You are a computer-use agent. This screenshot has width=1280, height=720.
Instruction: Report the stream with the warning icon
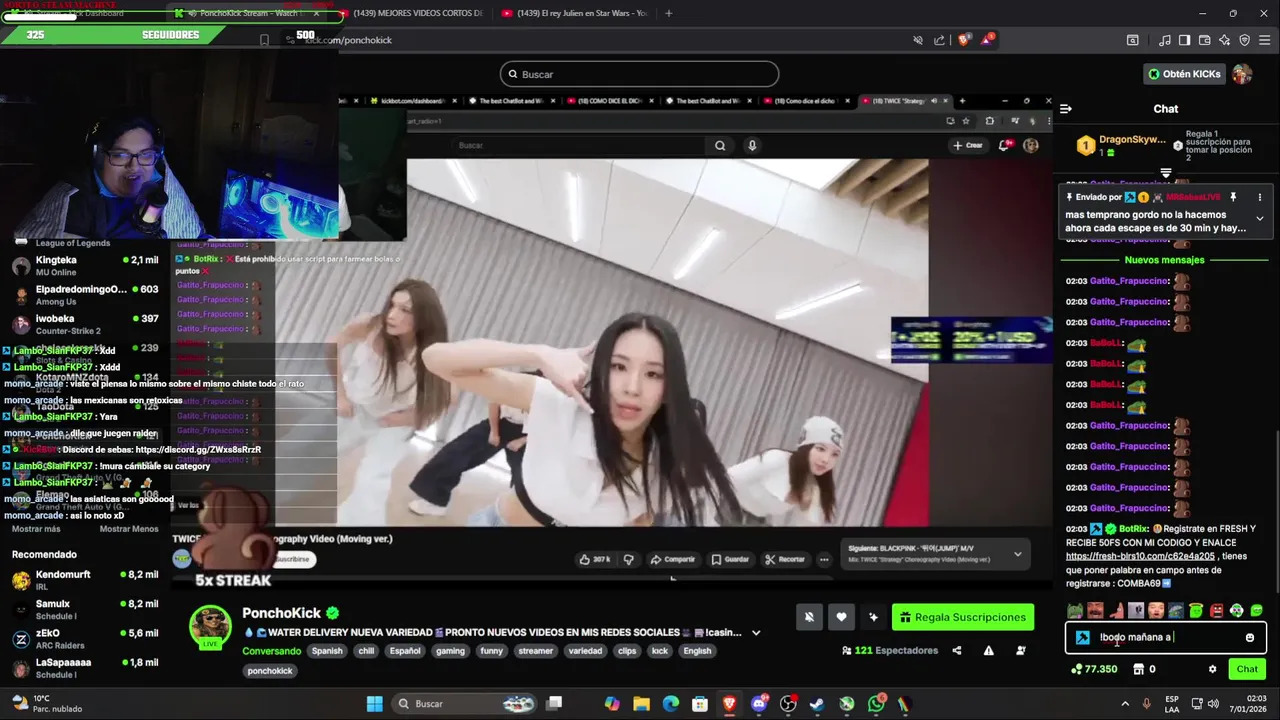pos(988,651)
